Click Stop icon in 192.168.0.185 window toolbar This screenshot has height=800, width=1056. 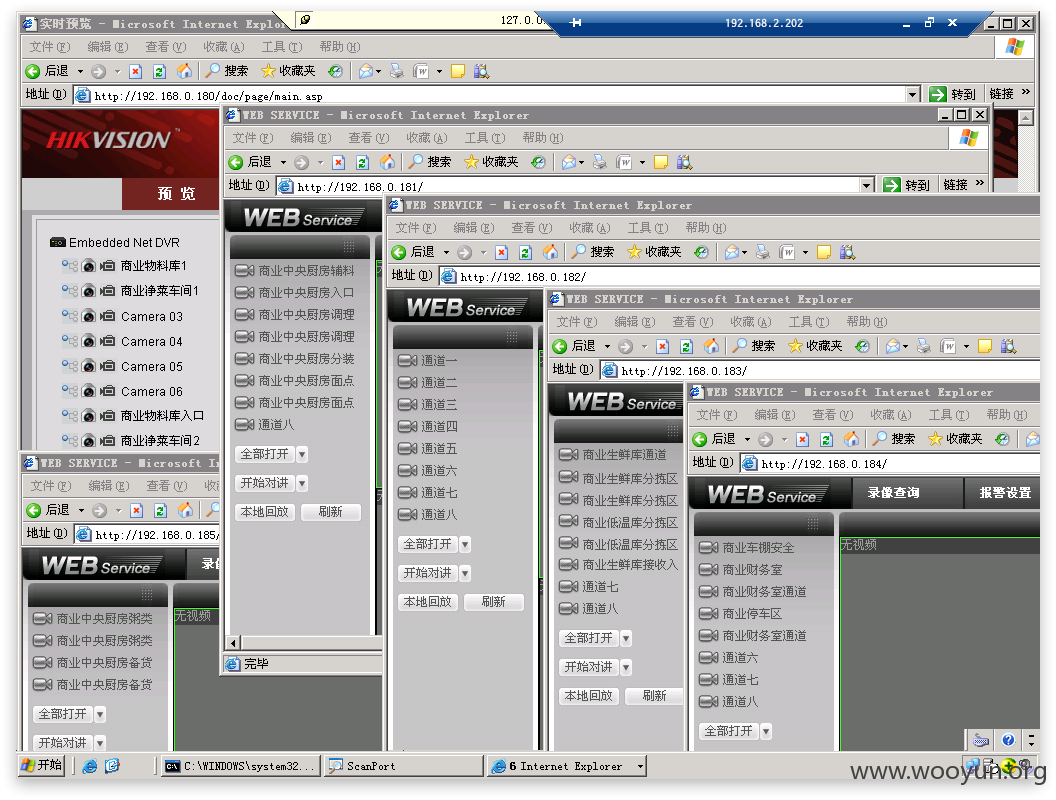click(137, 510)
